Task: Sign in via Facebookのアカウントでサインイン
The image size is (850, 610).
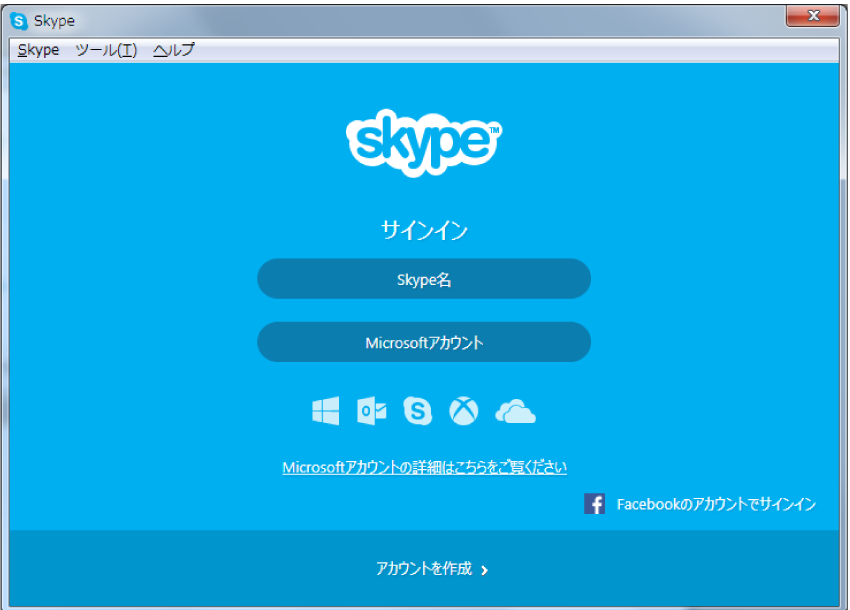Action: 716,504
